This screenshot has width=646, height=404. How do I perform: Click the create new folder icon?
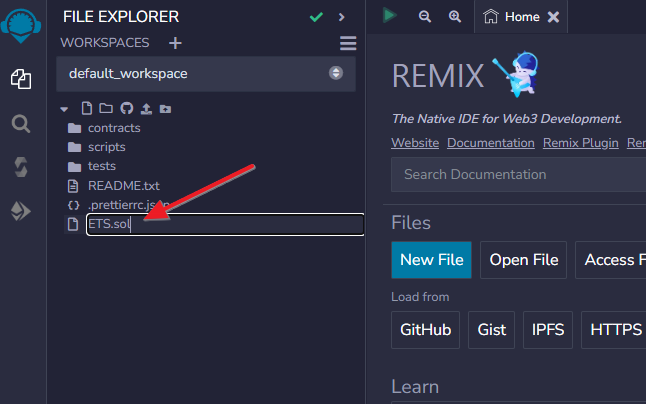coord(106,108)
